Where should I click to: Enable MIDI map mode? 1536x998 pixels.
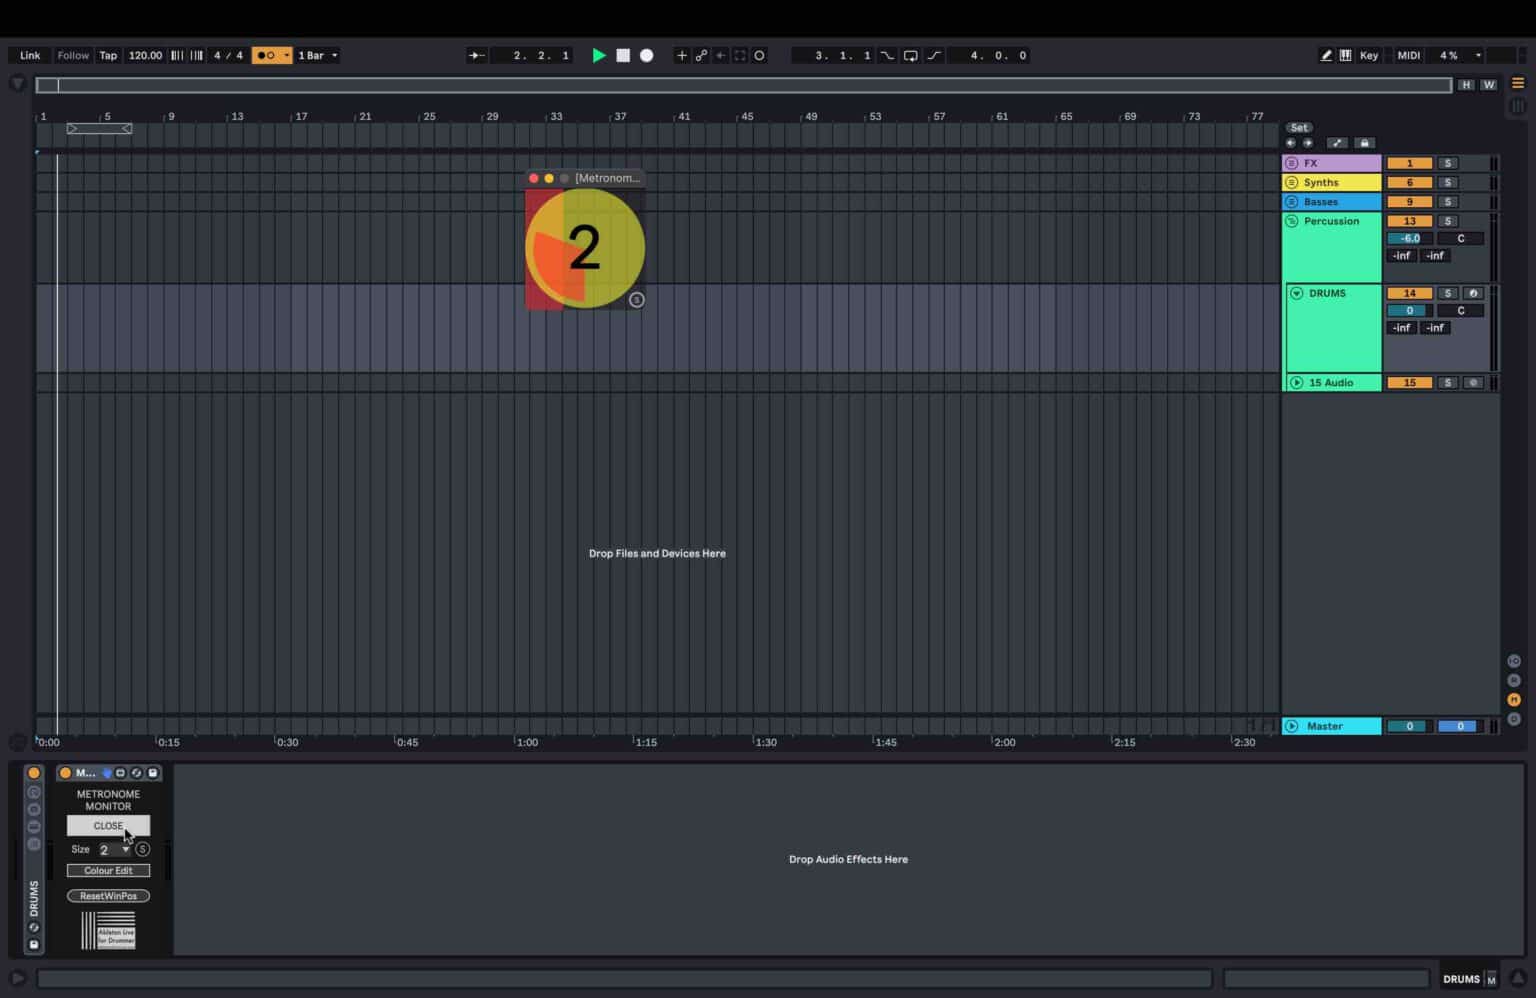coord(1407,55)
